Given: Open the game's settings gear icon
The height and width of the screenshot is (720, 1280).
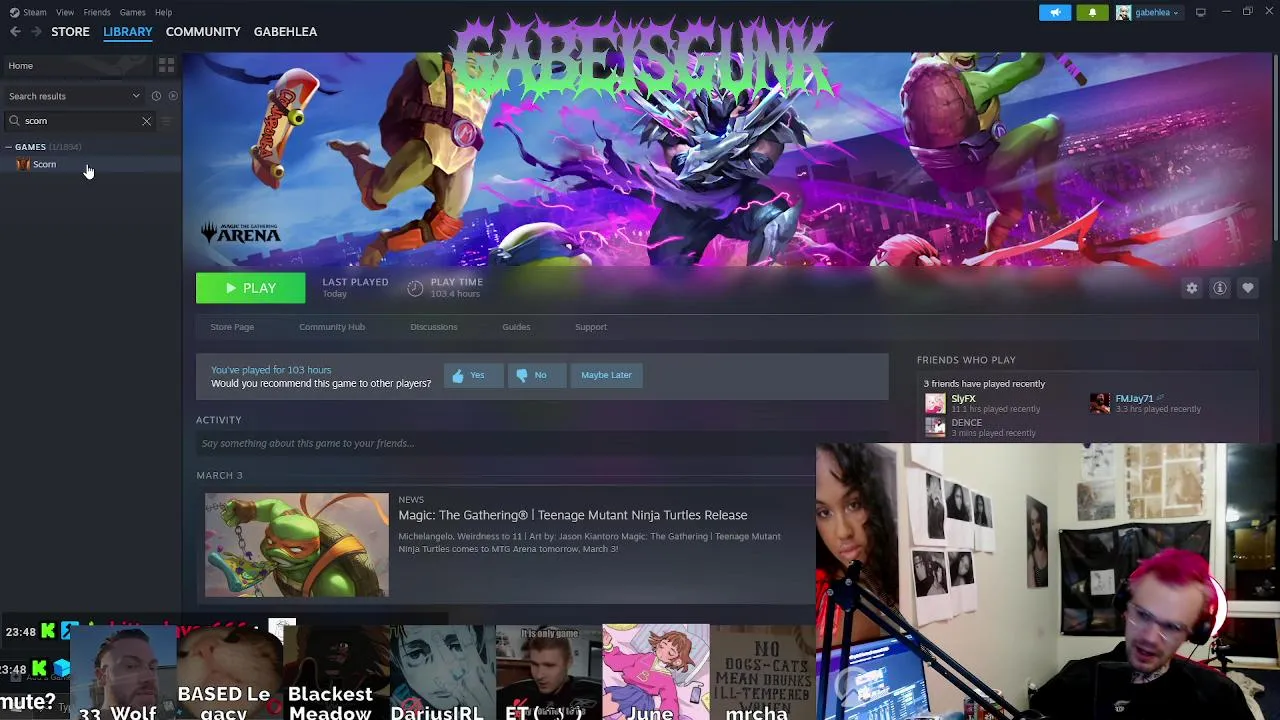Looking at the screenshot, I should pos(1192,288).
